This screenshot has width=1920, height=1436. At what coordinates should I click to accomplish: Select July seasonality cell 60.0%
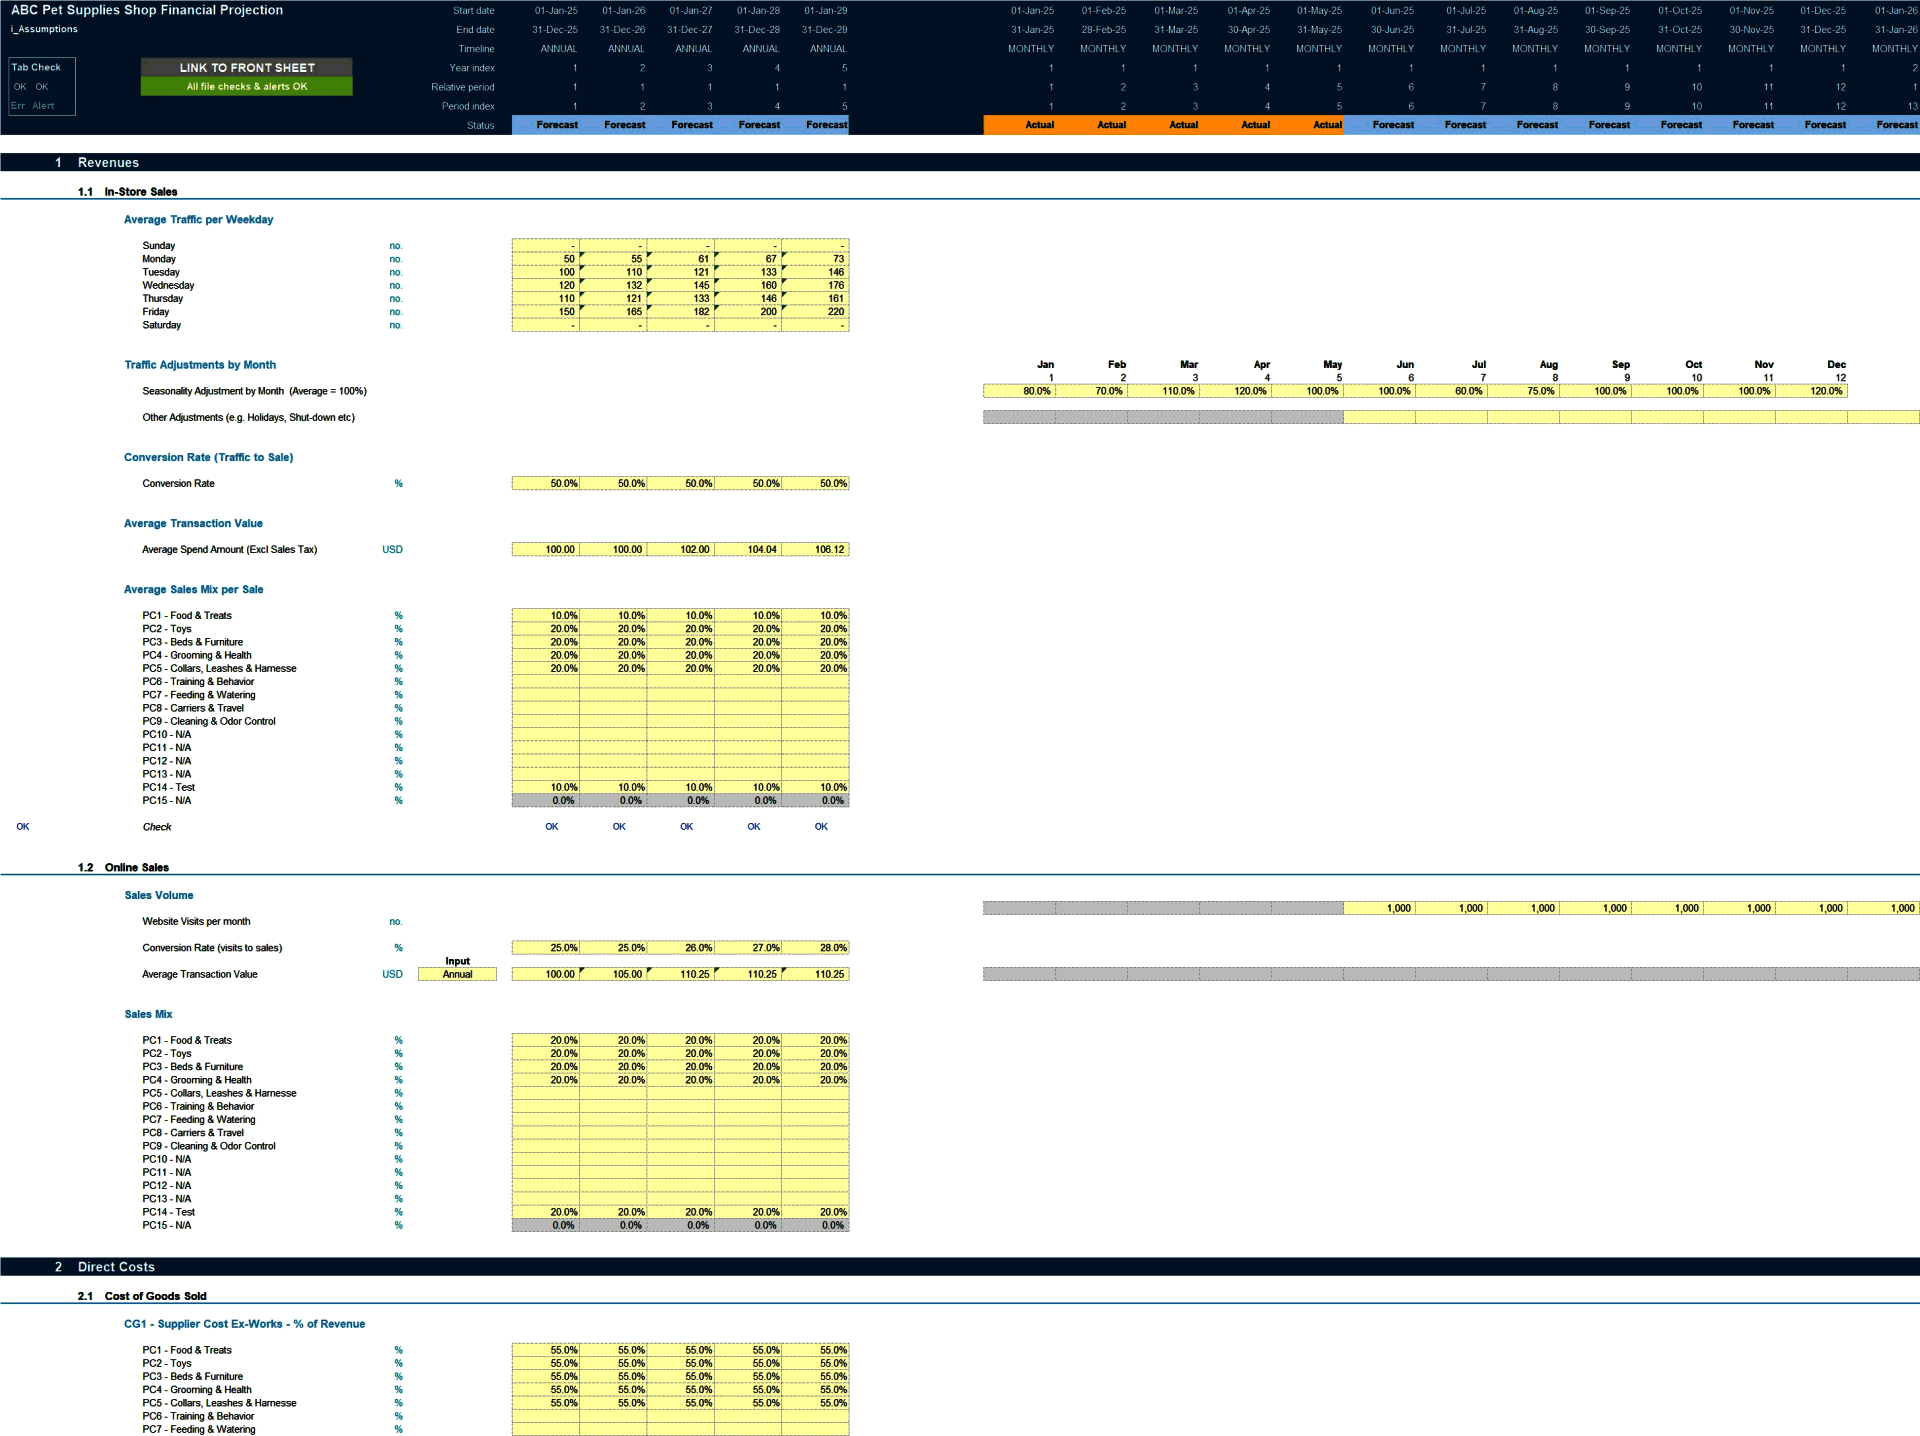point(1451,391)
